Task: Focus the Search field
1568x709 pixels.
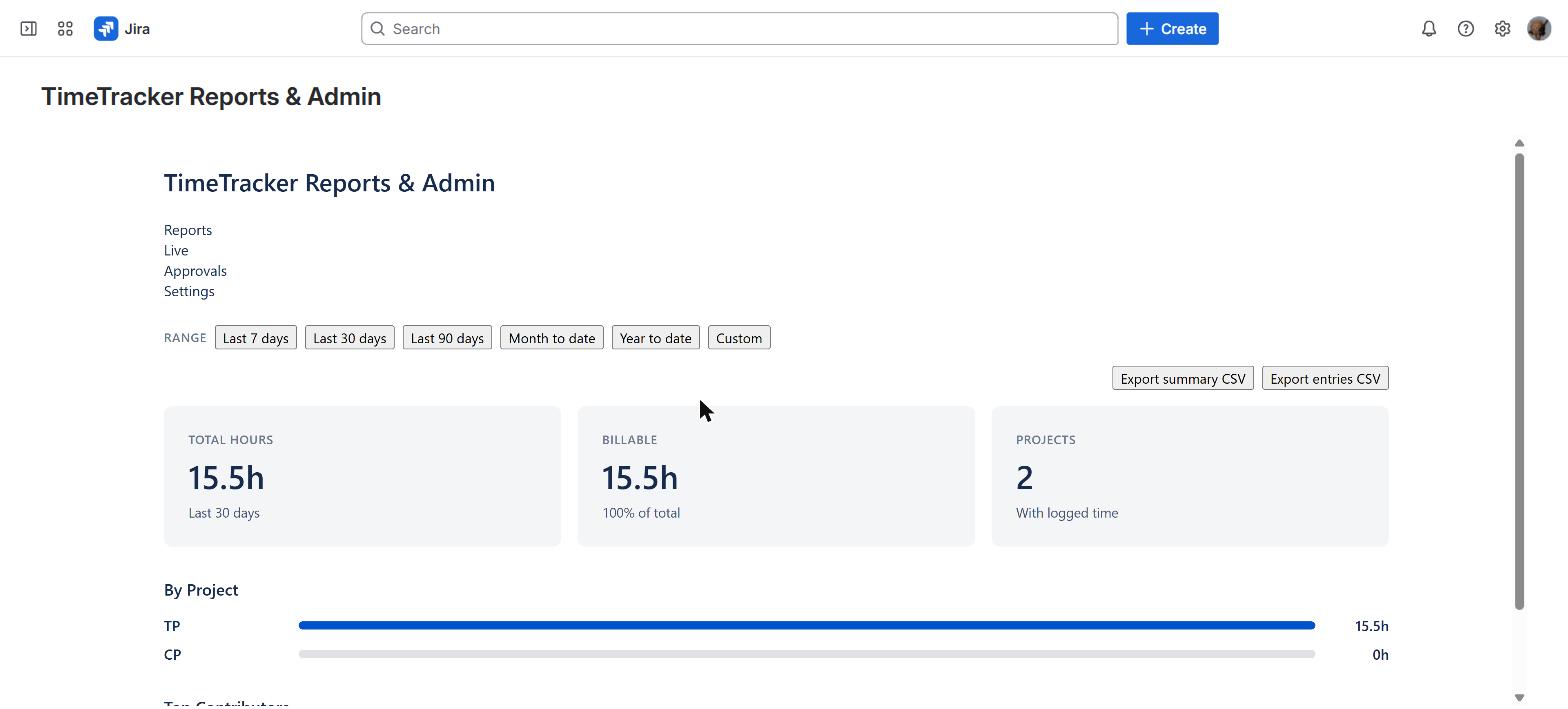Action: (740, 29)
